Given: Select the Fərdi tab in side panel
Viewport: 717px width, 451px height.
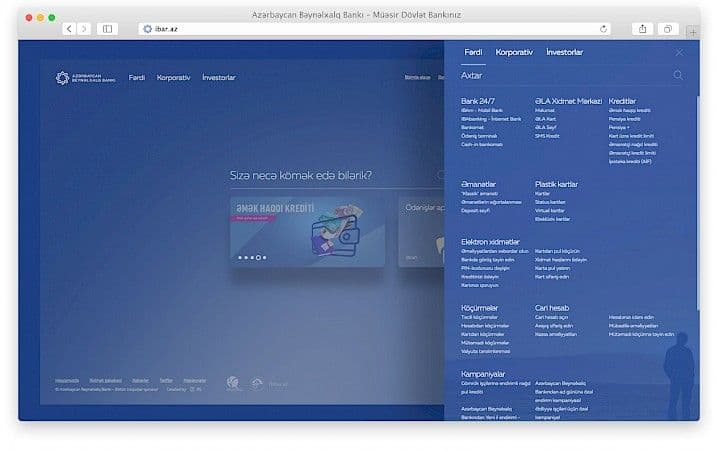Looking at the screenshot, I should click(x=473, y=52).
